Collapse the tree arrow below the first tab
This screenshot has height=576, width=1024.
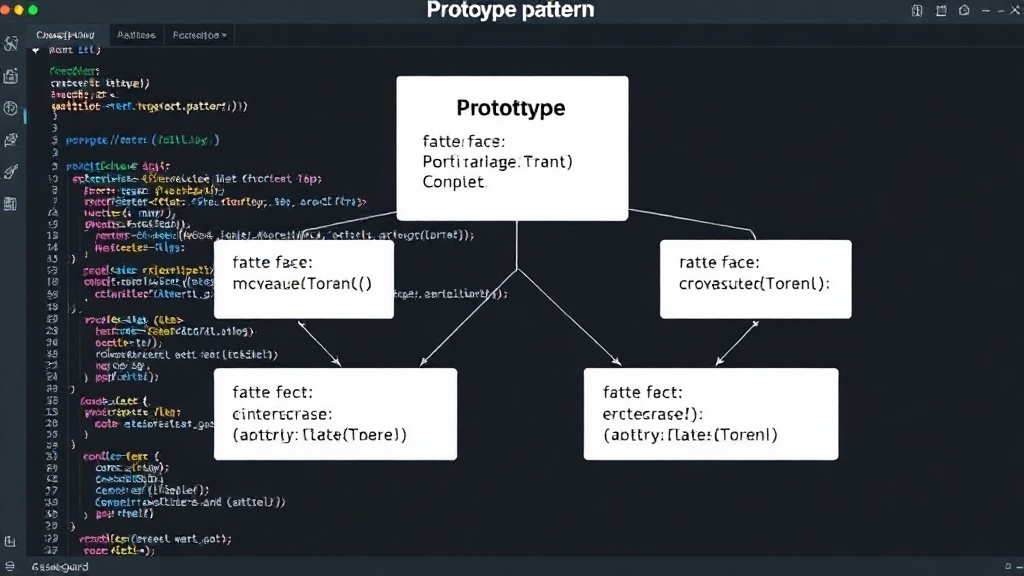(x=36, y=50)
